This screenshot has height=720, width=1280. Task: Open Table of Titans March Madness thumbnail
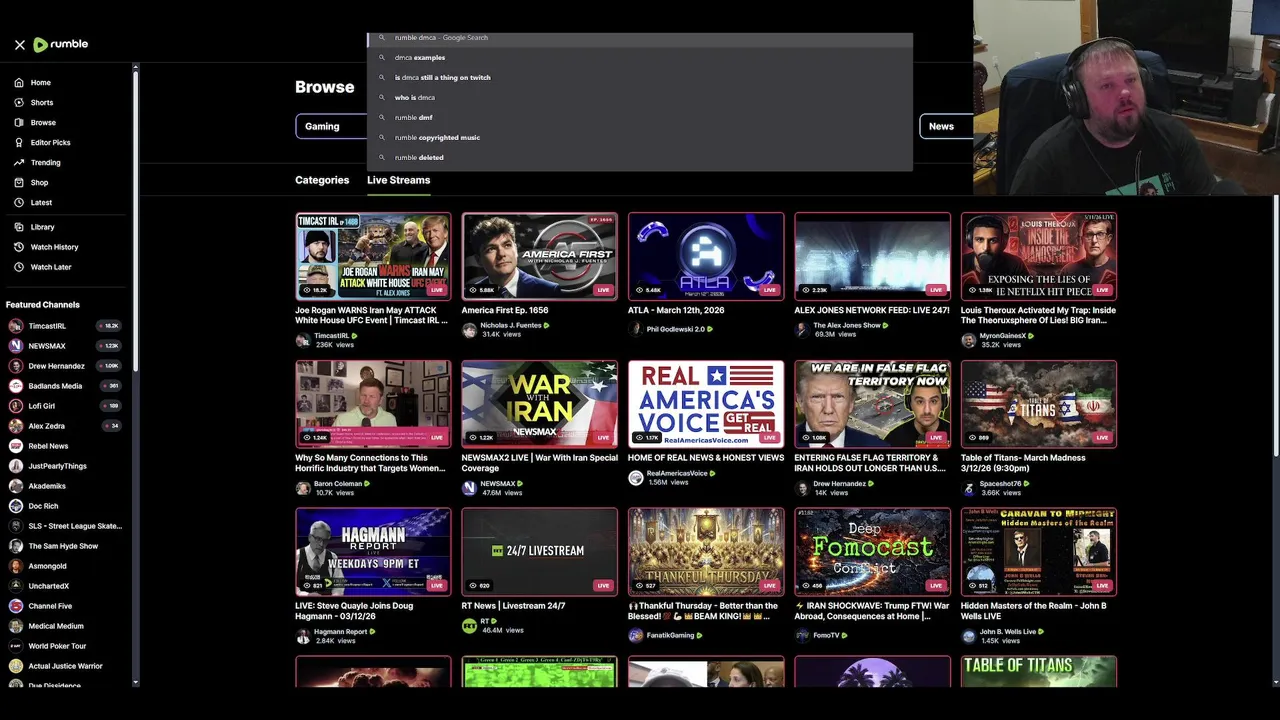[1039, 404]
